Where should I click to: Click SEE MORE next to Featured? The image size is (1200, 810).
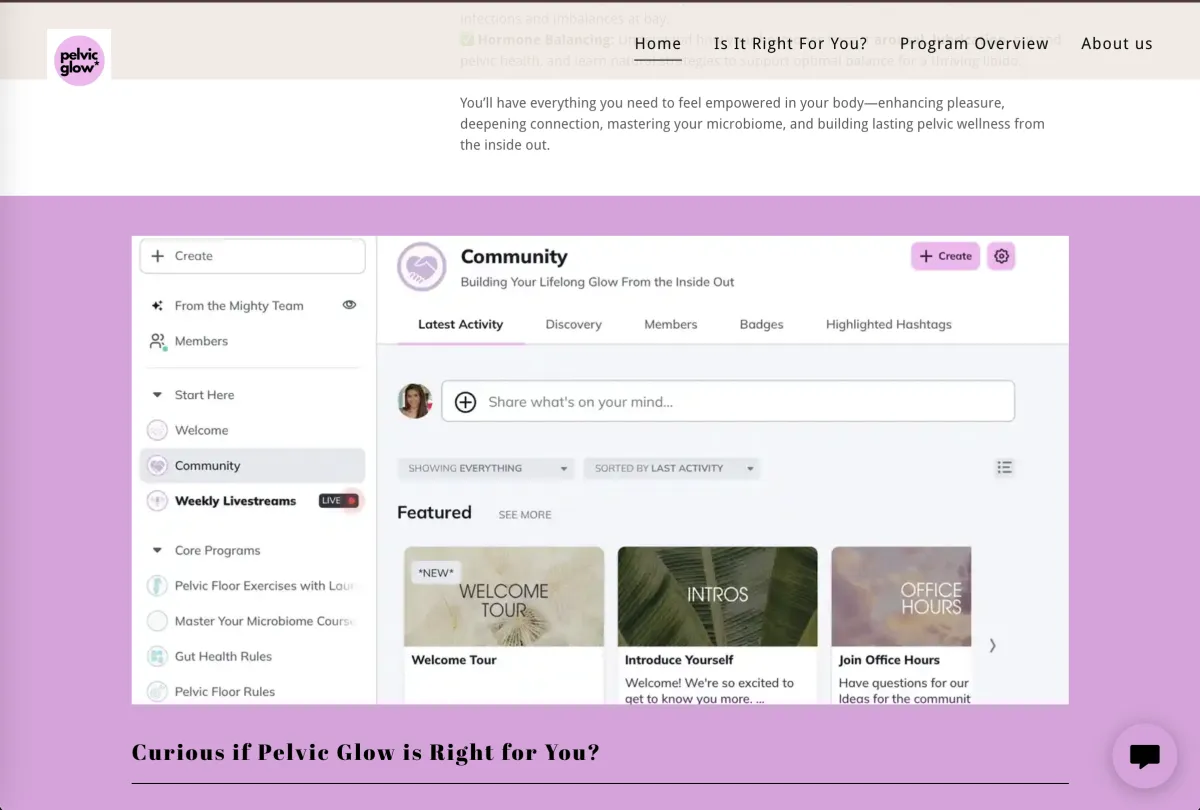click(x=525, y=515)
